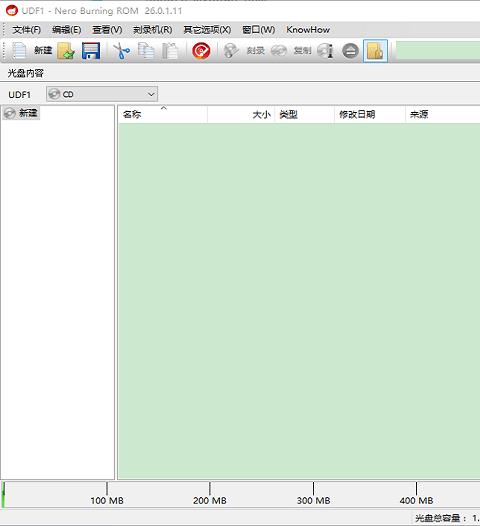This screenshot has width=480, height=526.
Task: Click the 100 MB mark on capacity bar
Action: pyautogui.click(x=107, y=501)
